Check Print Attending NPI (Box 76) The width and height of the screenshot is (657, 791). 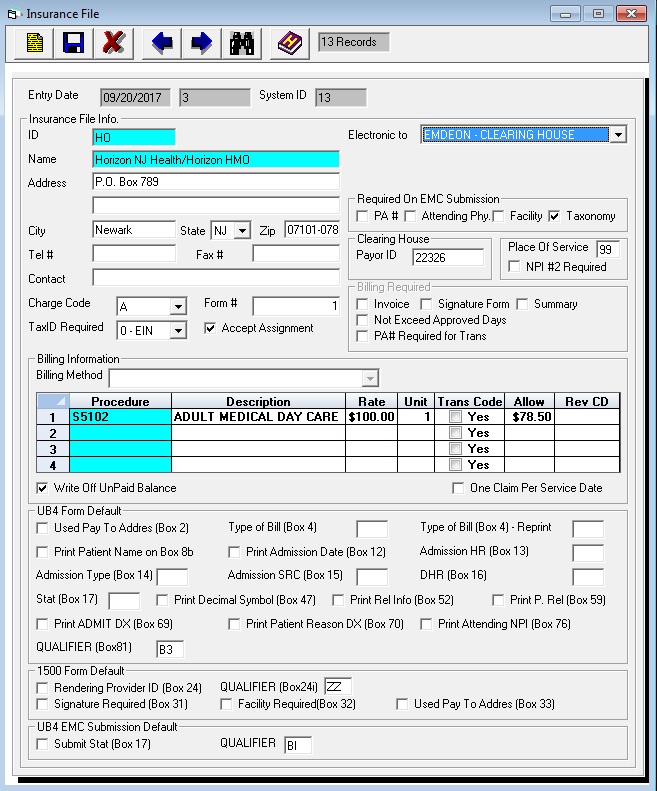[x=426, y=624]
